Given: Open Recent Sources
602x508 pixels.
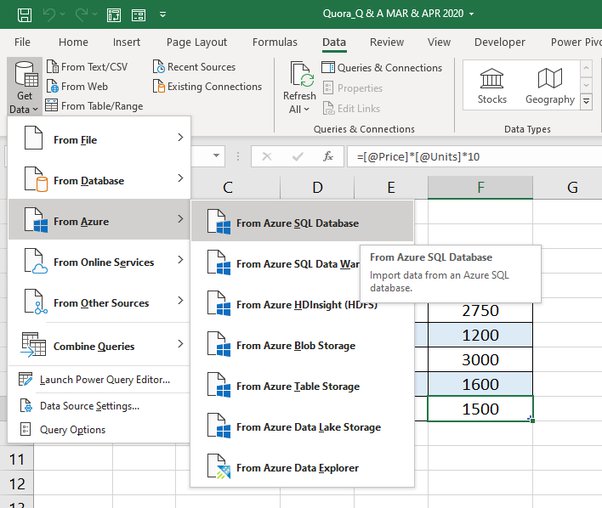Looking at the screenshot, I should [x=194, y=67].
